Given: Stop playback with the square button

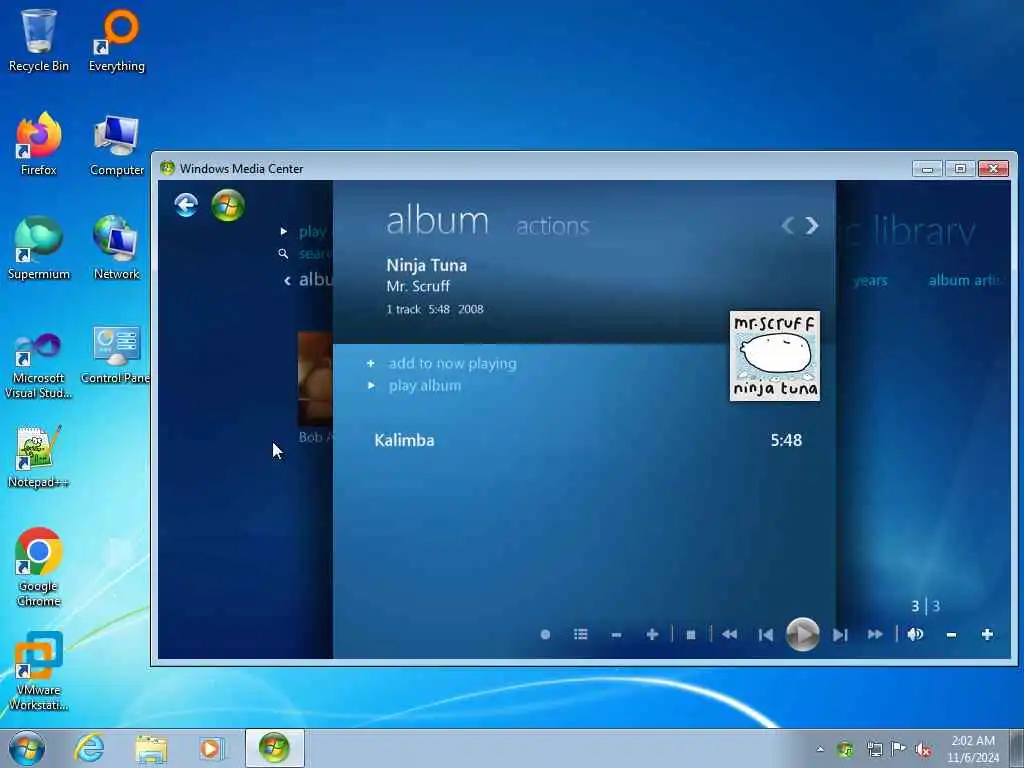Looking at the screenshot, I should [691, 635].
